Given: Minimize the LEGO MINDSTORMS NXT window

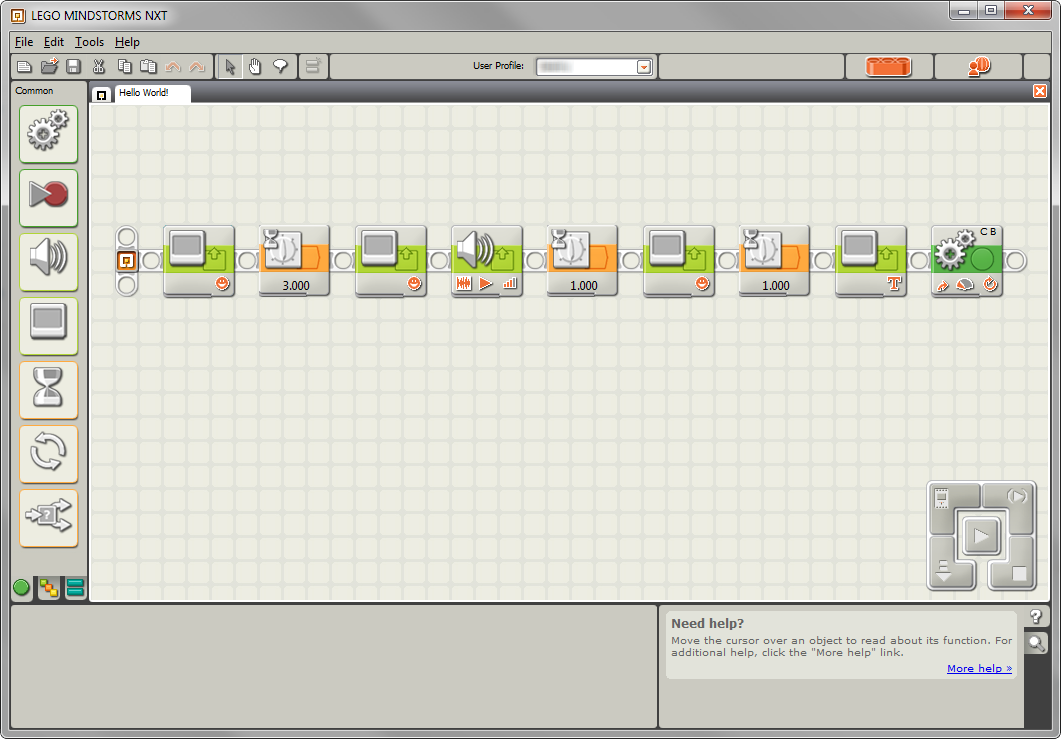Looking at the screenshot, I should point(964,11).
